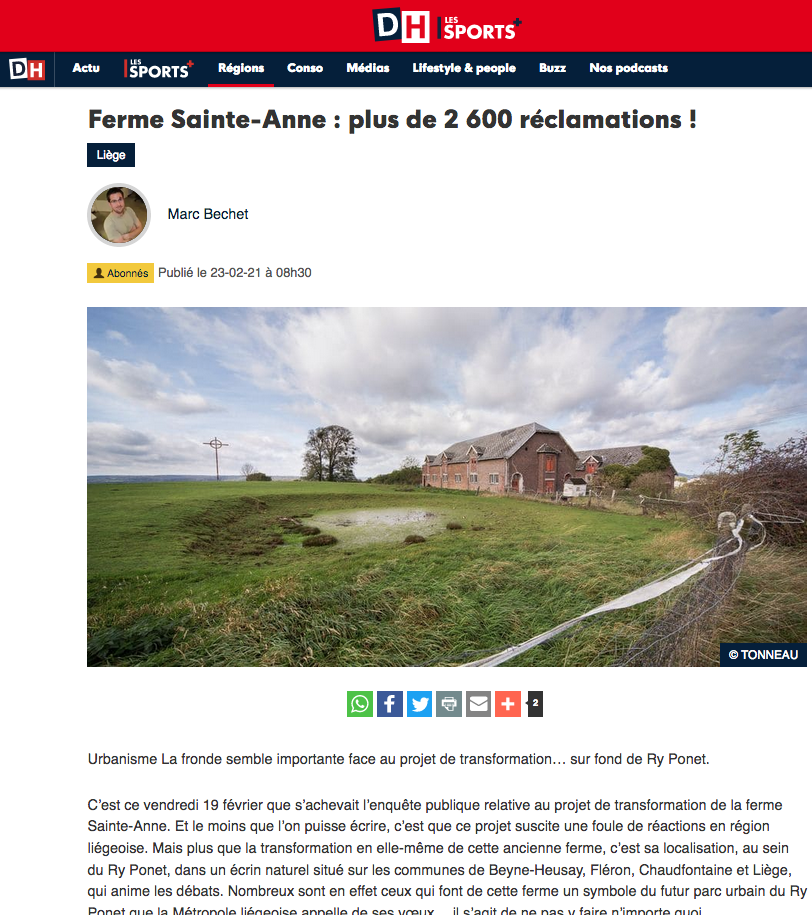The image size is (812, 915).
Task: Open Les Sports+ in navigation bar
Action: pos(159,69)
